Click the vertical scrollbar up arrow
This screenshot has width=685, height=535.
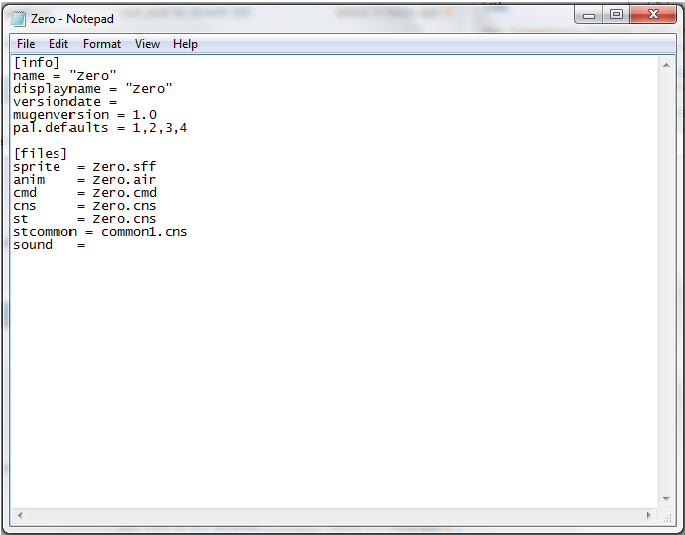tap(666, 64)
